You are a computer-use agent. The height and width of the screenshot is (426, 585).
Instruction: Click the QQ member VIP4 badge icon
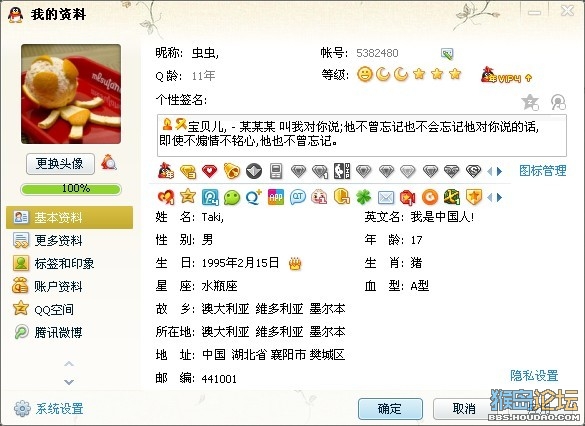pos(506,75)
